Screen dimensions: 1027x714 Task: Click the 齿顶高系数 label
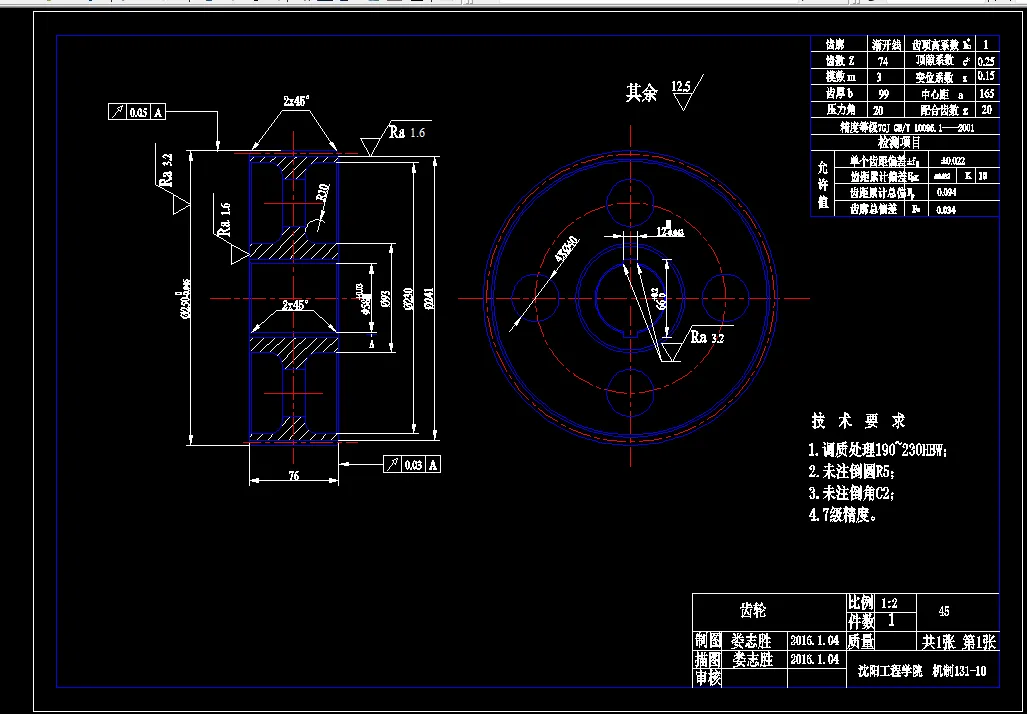tap(942, 45)
